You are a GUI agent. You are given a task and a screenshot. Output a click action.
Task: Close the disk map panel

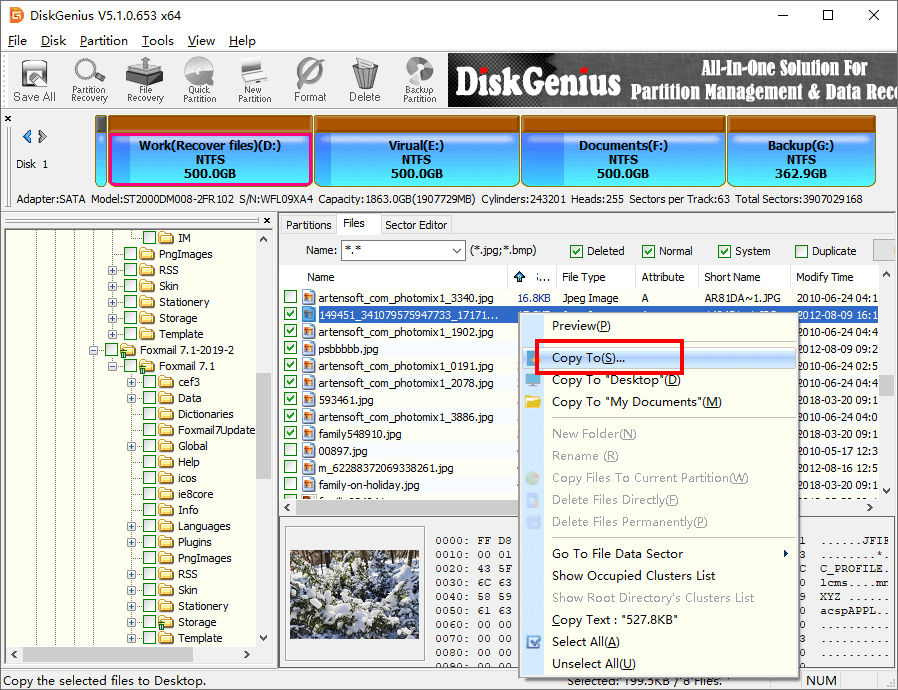pyautogui.click(x=8, y=119)
